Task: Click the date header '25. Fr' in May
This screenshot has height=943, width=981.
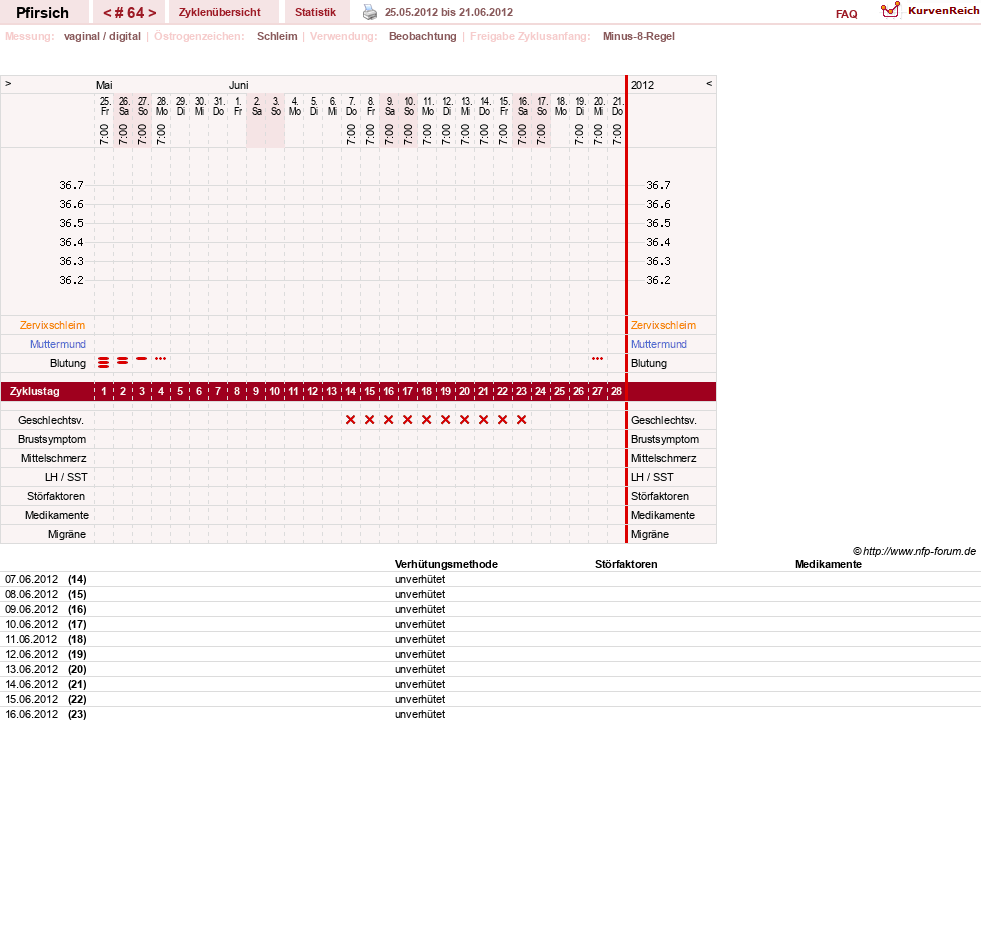Action: click(105, 106)
